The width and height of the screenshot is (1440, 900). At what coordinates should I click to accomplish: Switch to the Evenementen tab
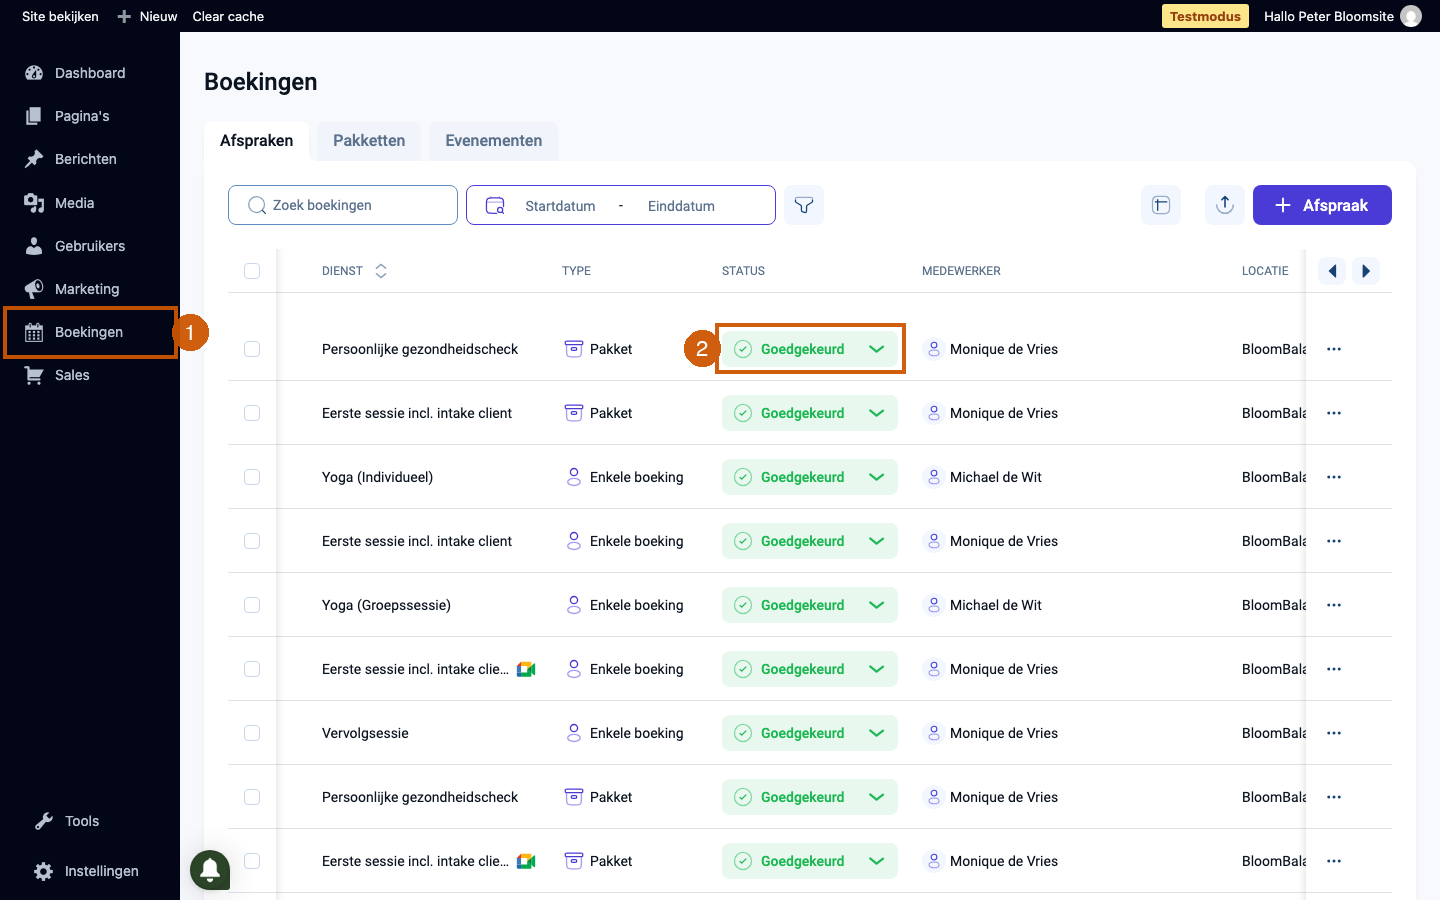click(x=494, y=141)
